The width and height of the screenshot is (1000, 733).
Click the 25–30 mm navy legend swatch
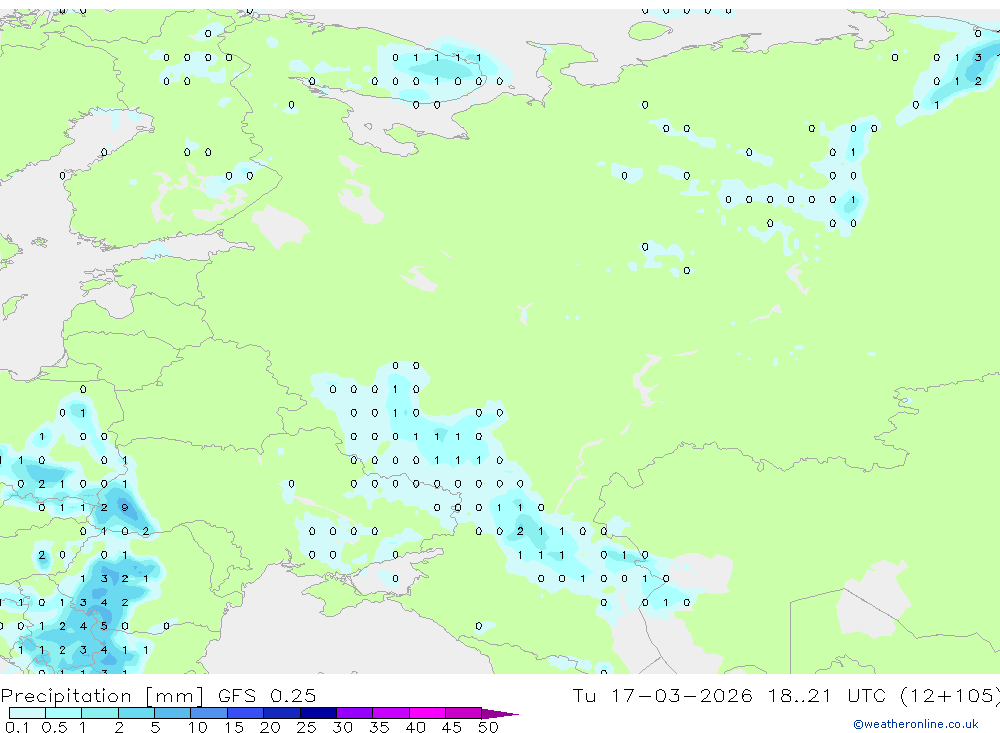318,713
